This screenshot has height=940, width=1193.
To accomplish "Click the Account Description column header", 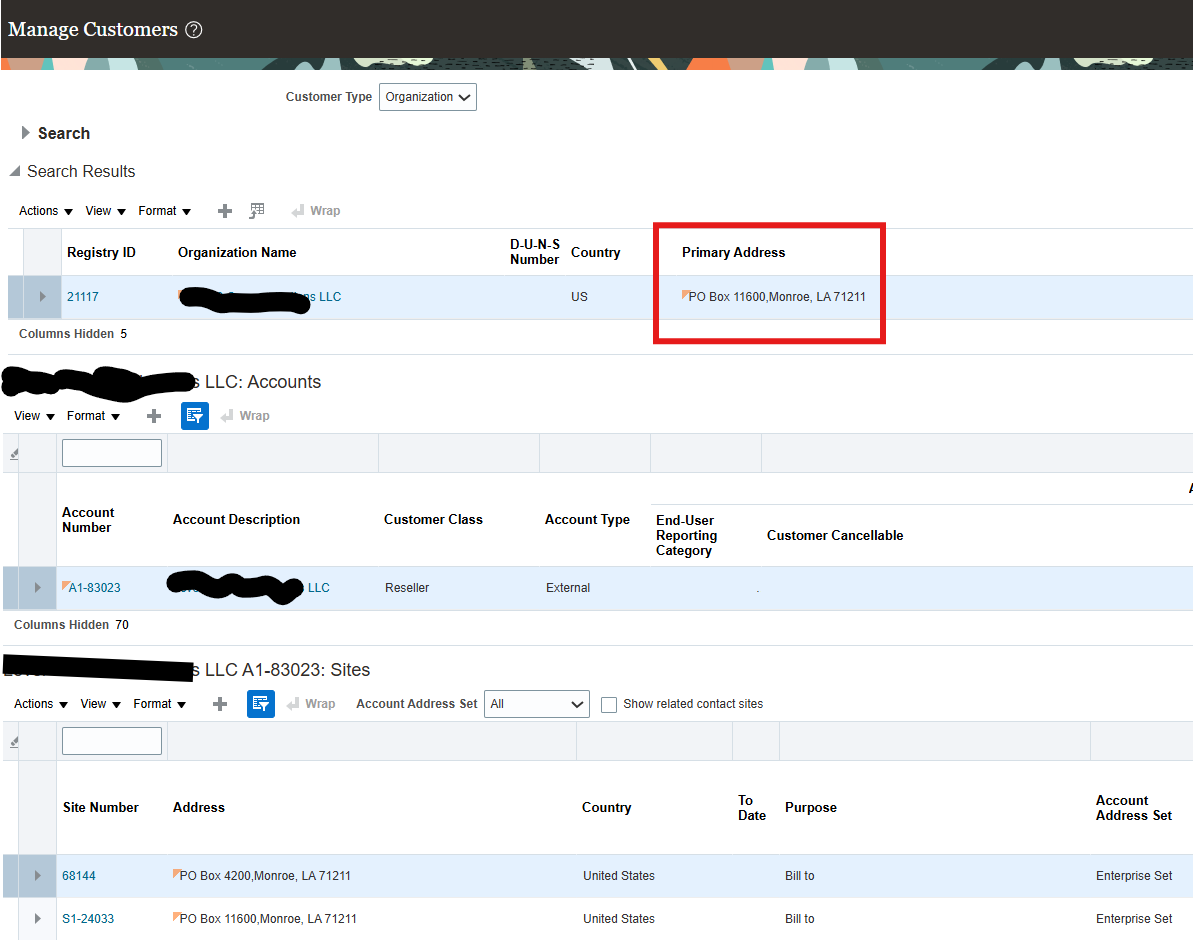I will pos(236,520).
